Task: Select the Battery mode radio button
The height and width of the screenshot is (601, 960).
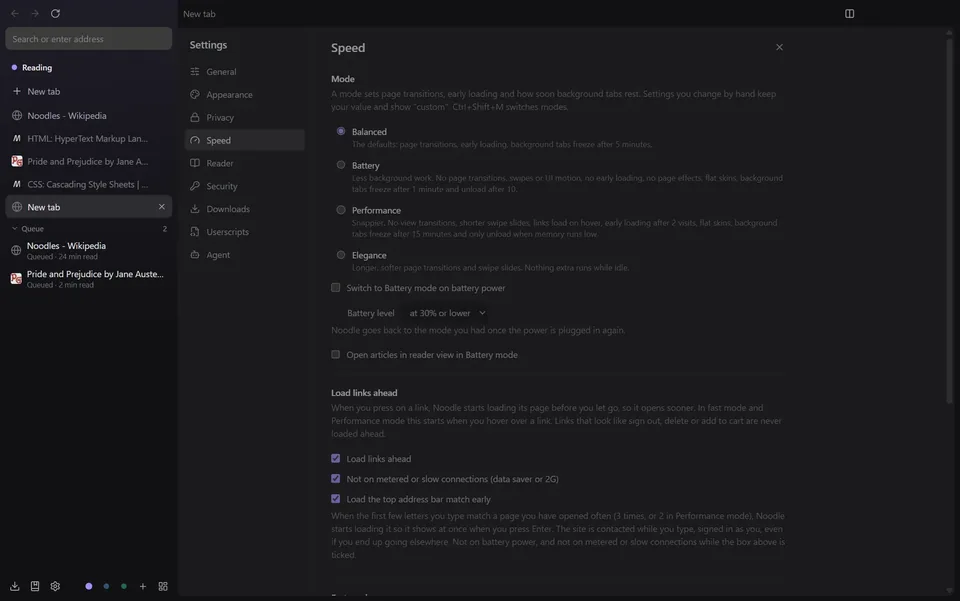Action: 341,165
